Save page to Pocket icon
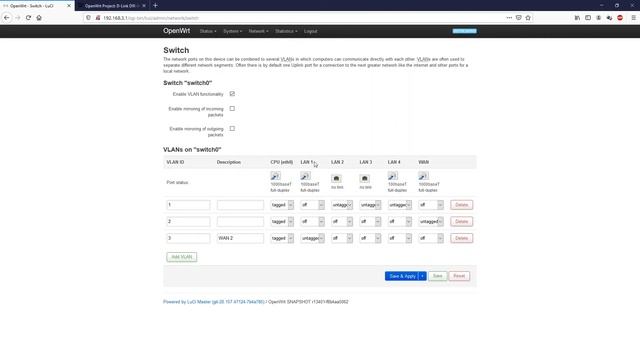The width and height of the screenshot is (640, 360). tap(518, 18)
